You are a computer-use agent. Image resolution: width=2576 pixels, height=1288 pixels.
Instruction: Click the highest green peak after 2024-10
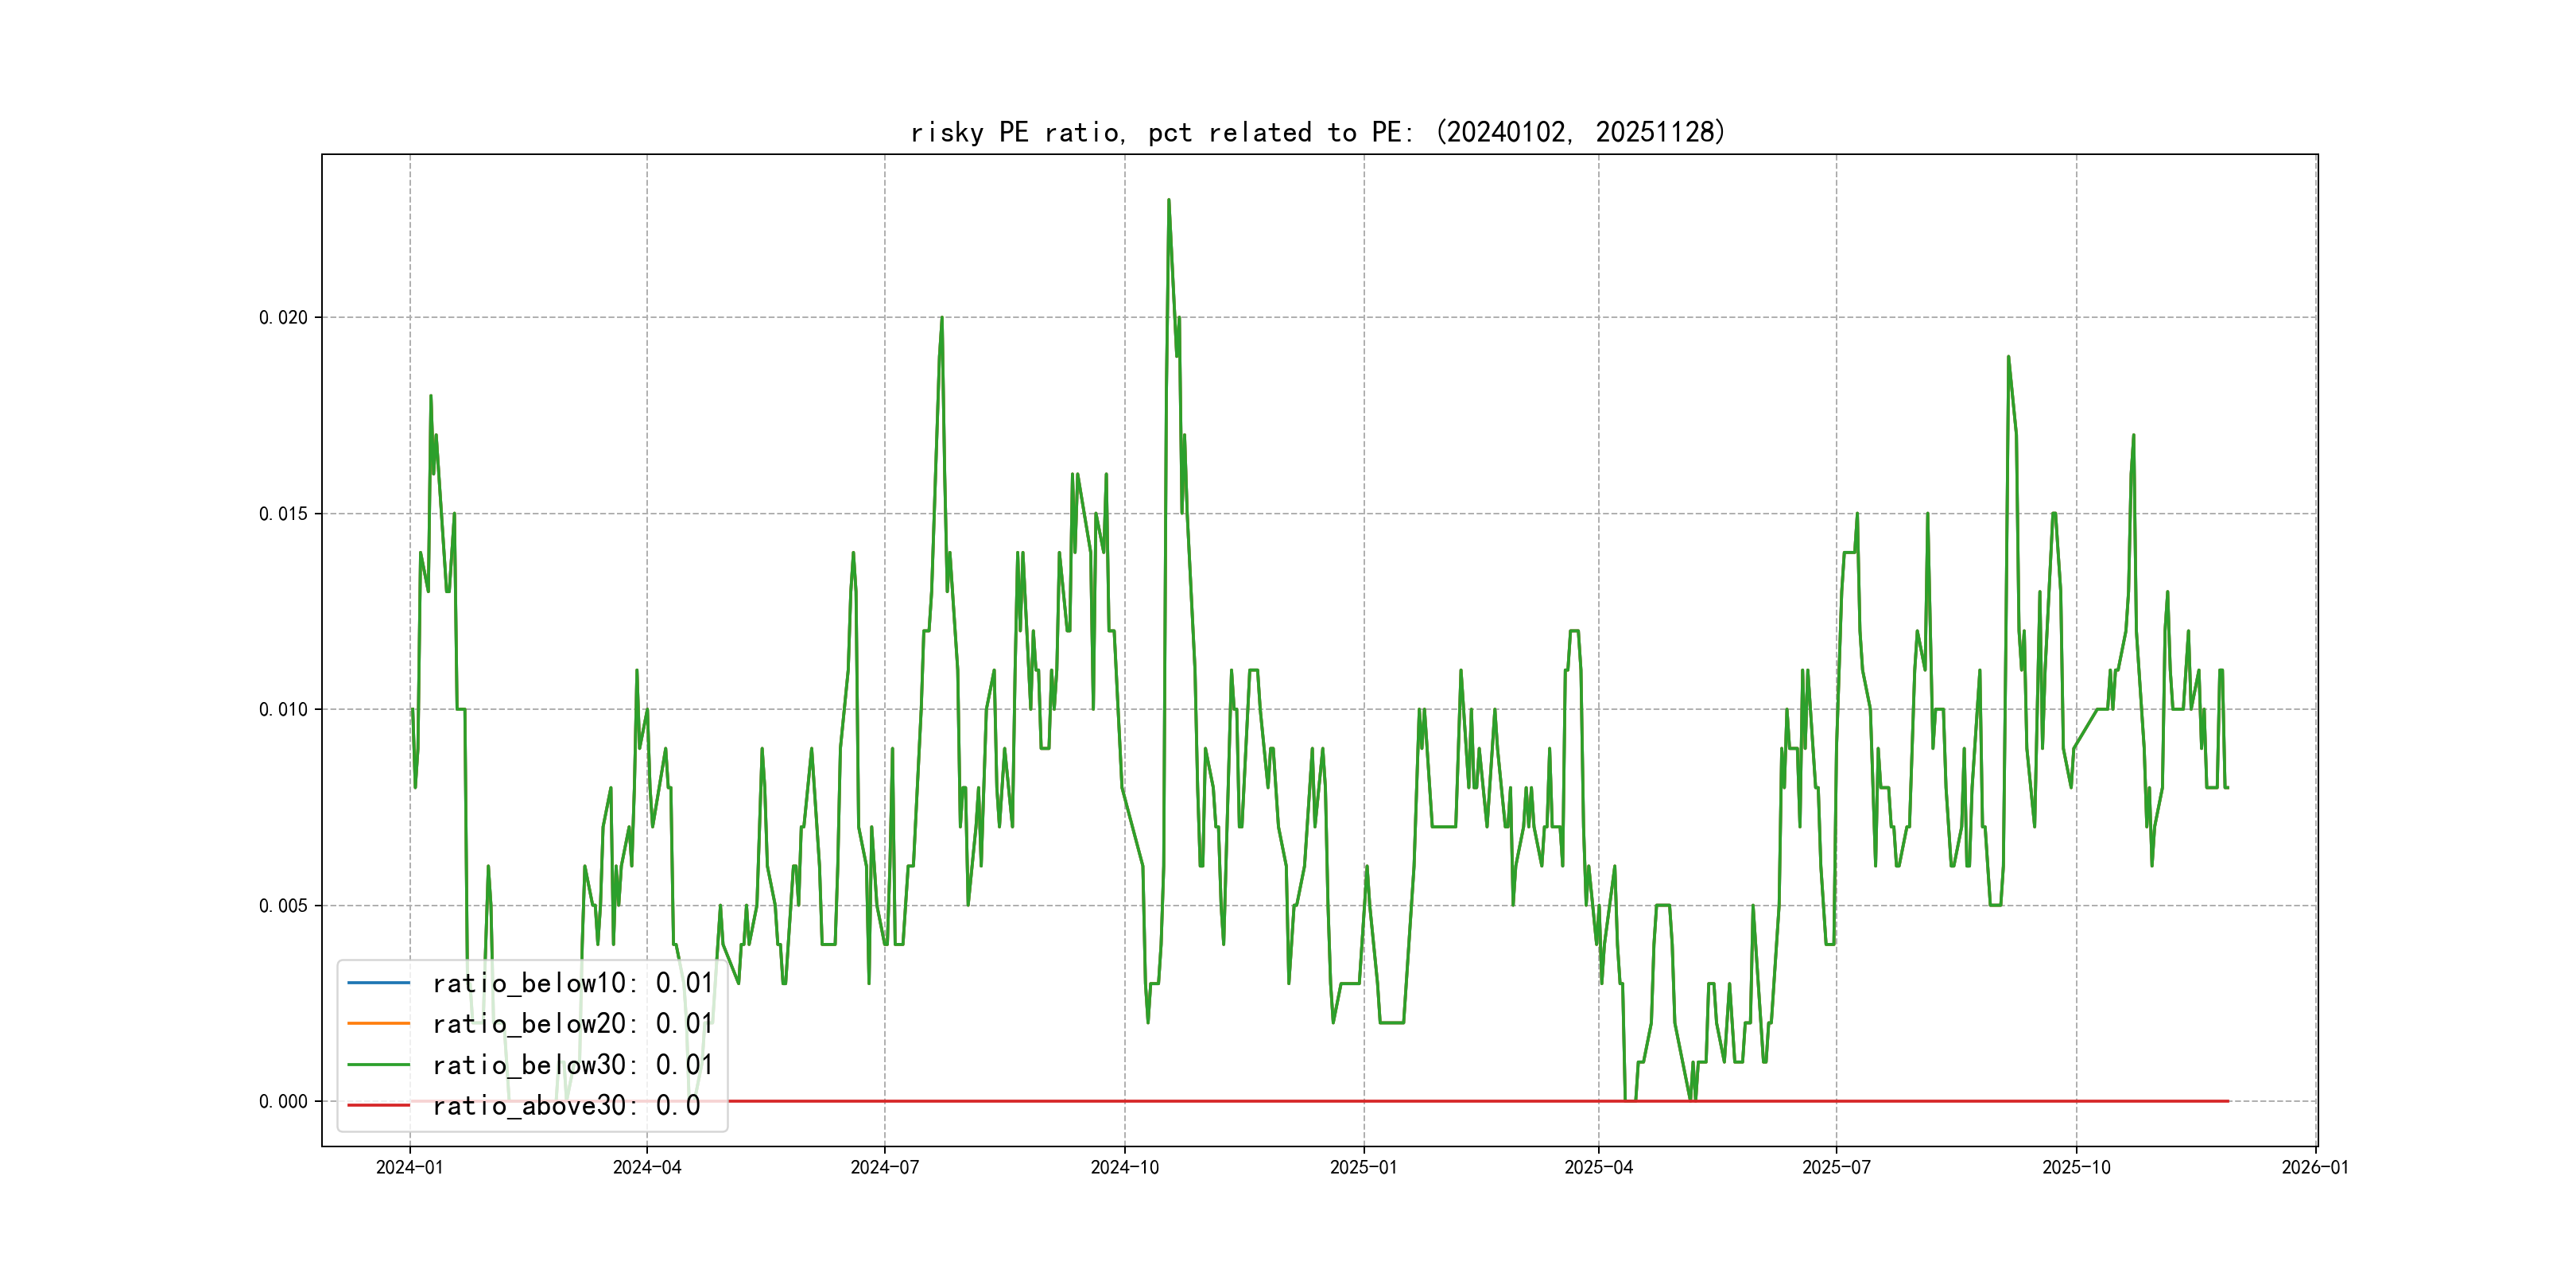coord(1168,201)
